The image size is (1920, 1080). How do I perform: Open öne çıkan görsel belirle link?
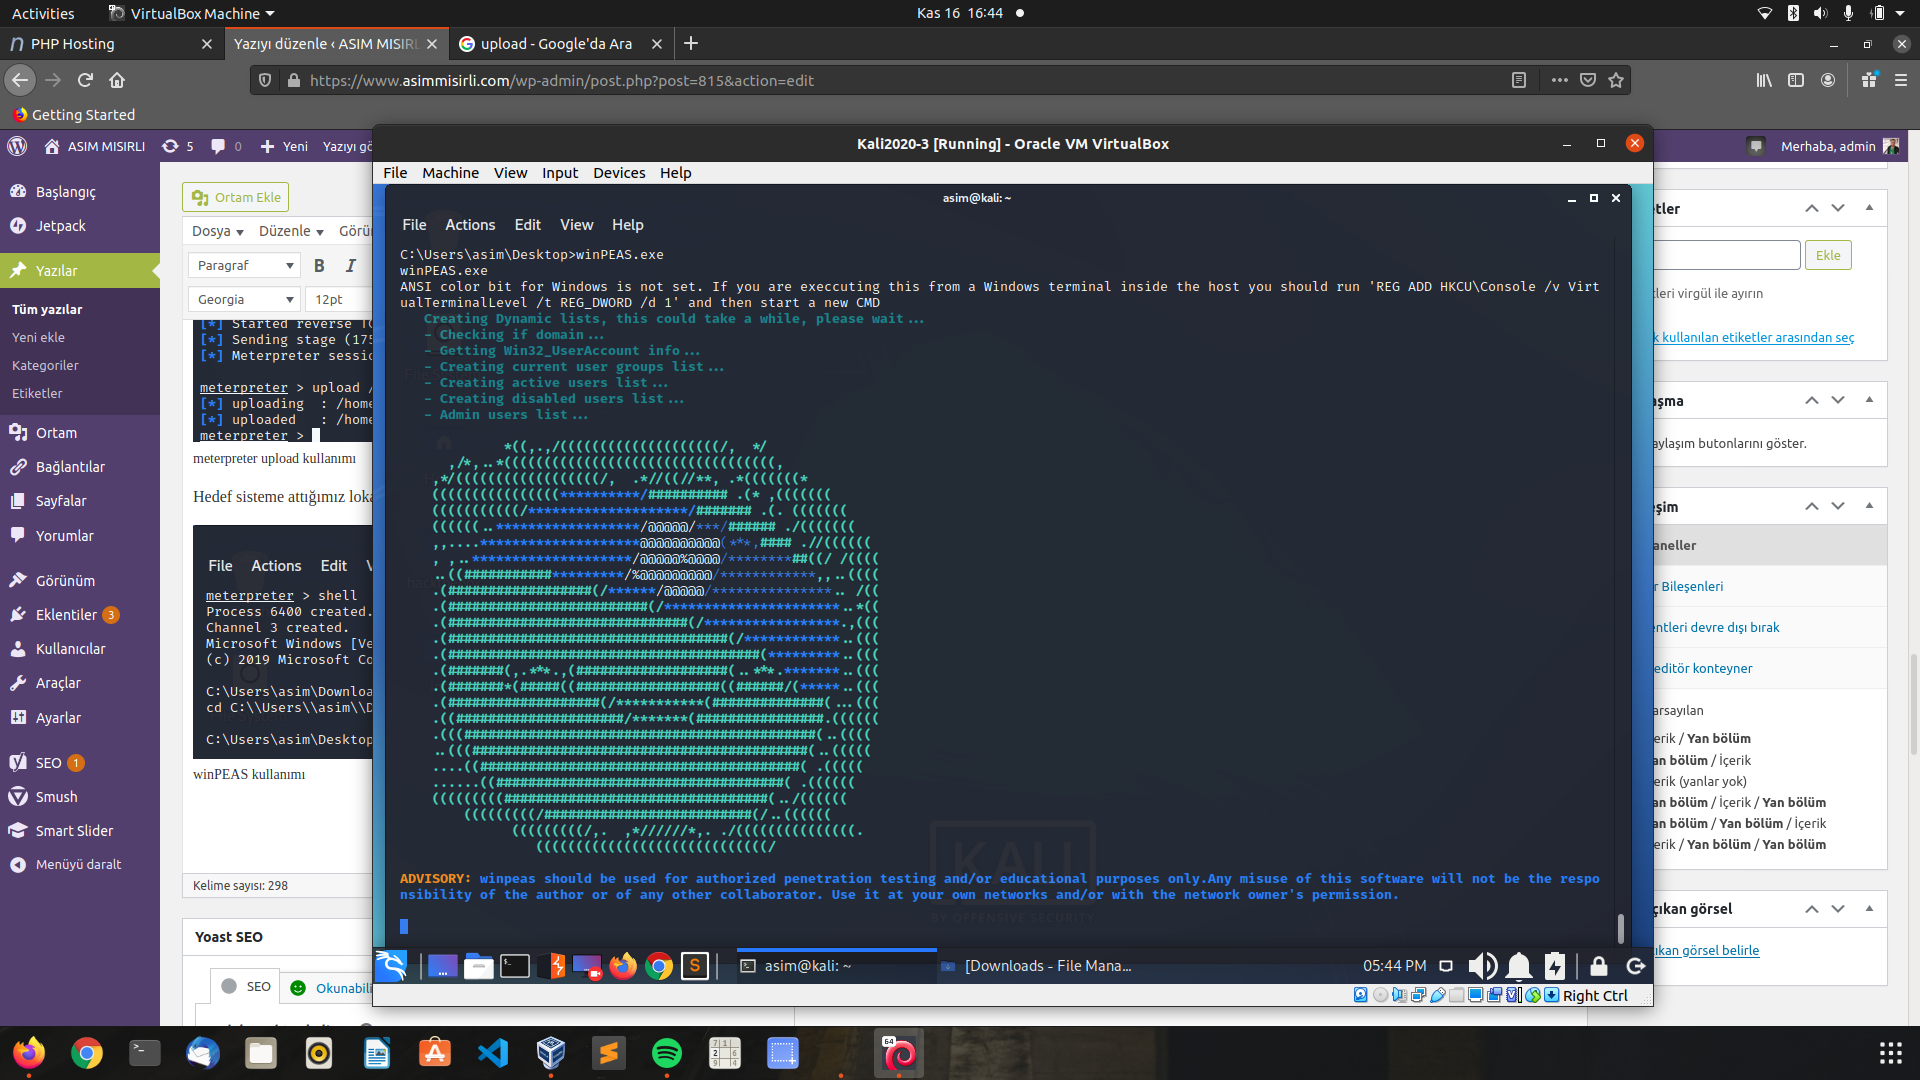pyautogui.click(x=1706, y=951)
